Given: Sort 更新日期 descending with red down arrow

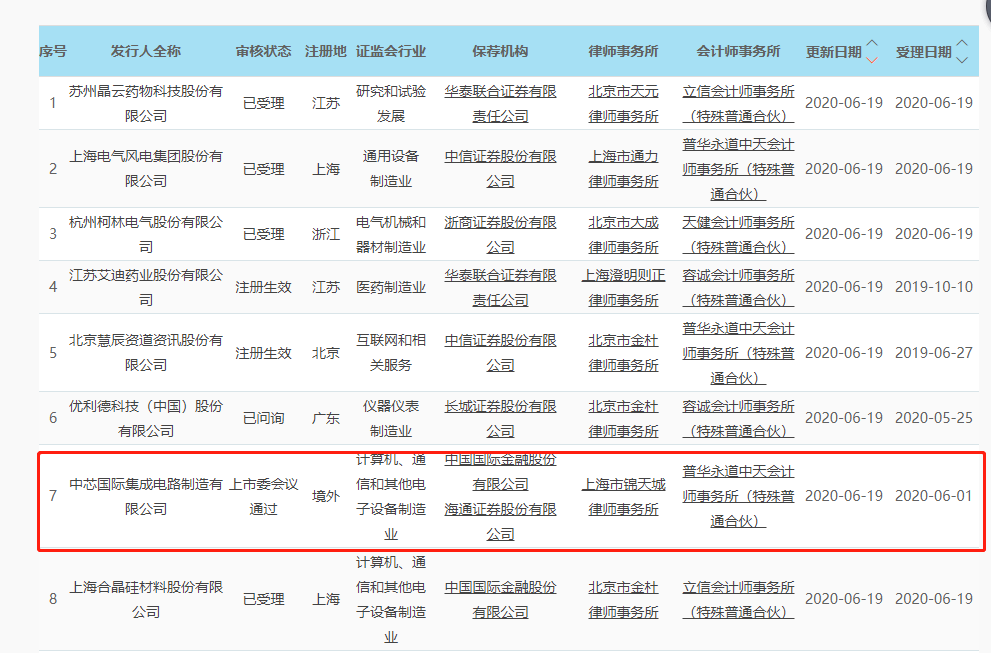Looking at the screenshot, I should click(x=872, y=59).
